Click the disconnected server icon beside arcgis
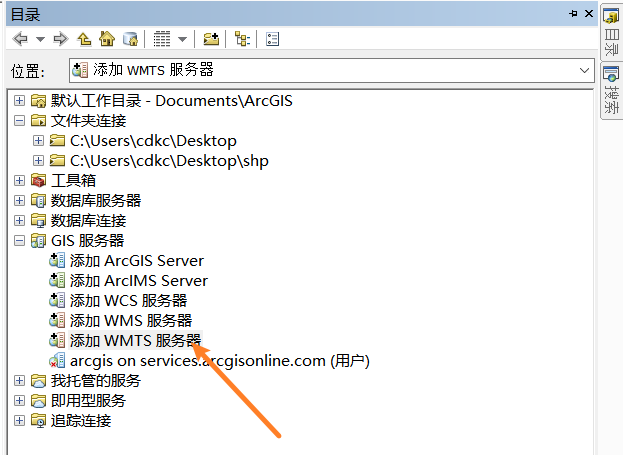Viewport: 623px width, 455px height. pyautogui.click(x=57, y=361)
